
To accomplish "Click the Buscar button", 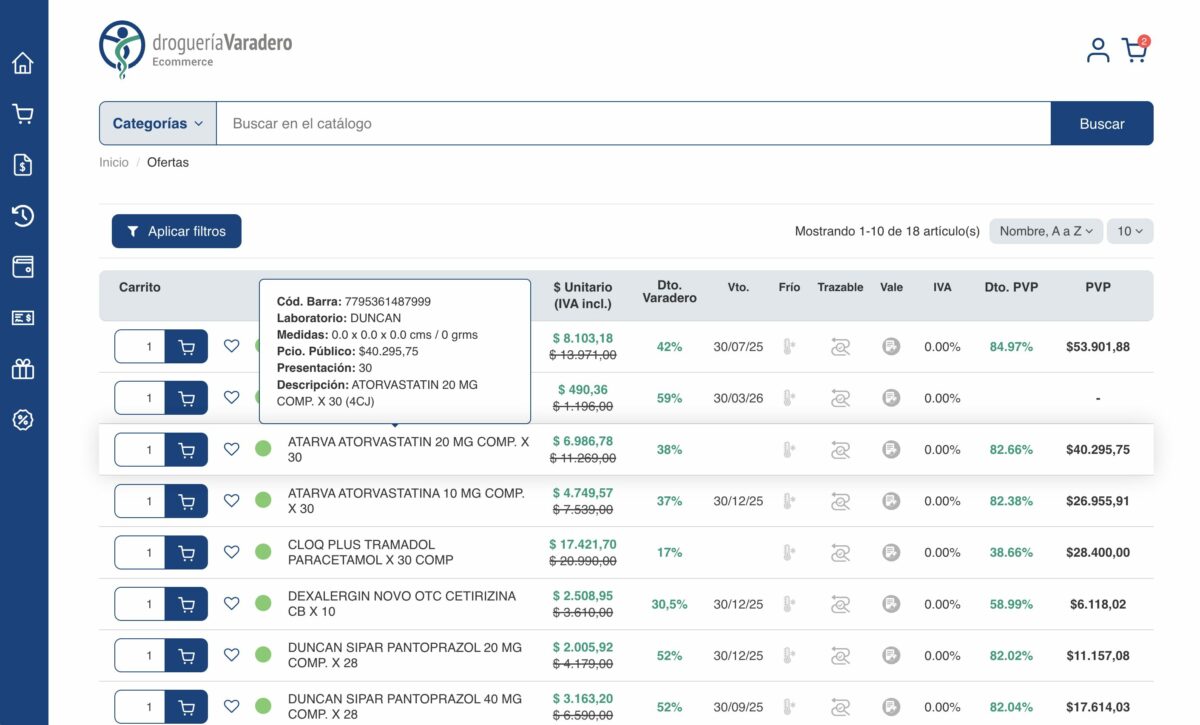I will pyautogui.click(x=1101, y=124).
